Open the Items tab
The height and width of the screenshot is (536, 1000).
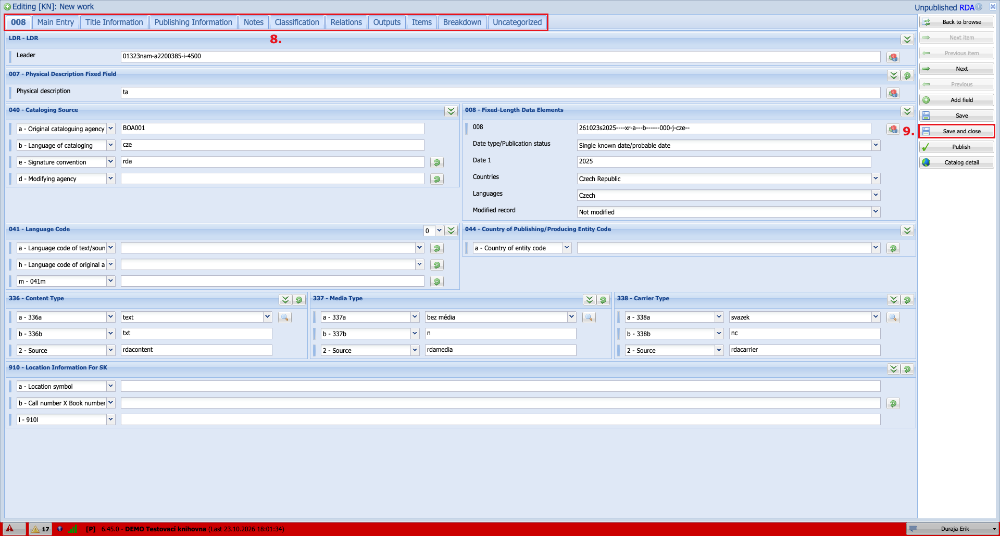coord(422,22)
